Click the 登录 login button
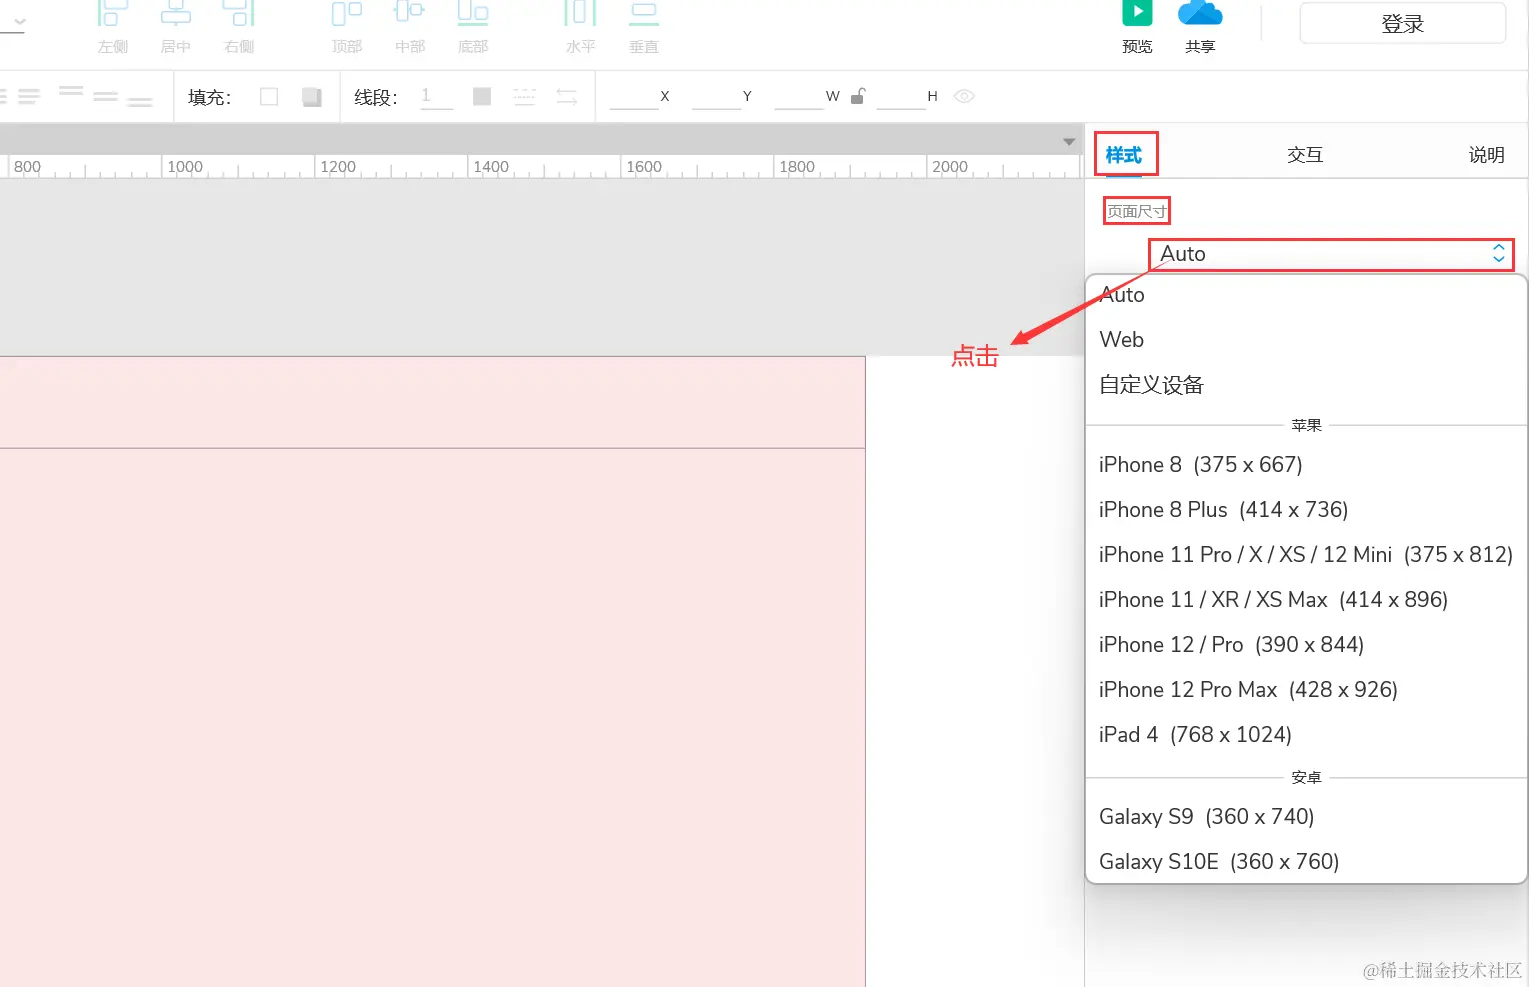1529x987 pixels. [1402, 24]
